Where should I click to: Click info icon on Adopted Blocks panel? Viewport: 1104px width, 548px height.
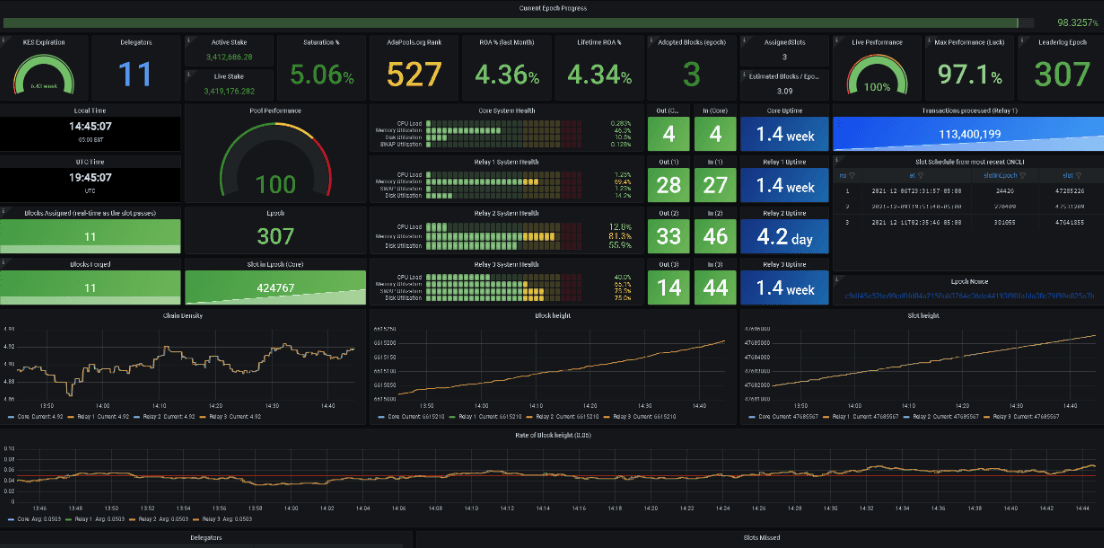[x=650, y=38]
